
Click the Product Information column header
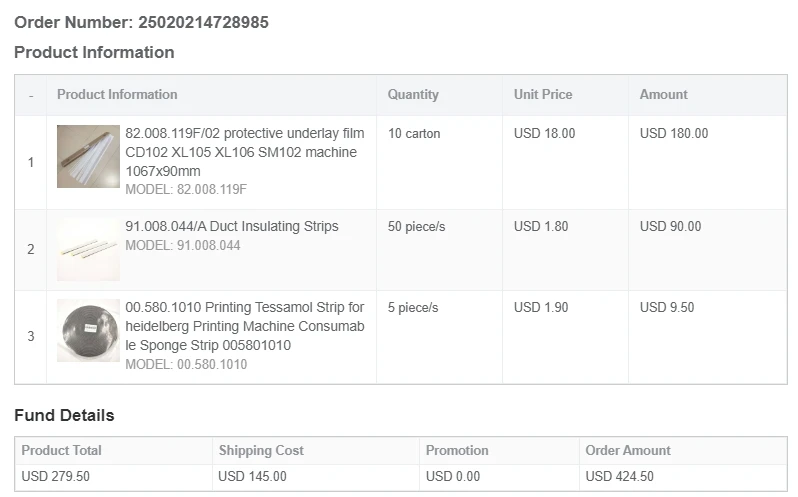point(117,94)
